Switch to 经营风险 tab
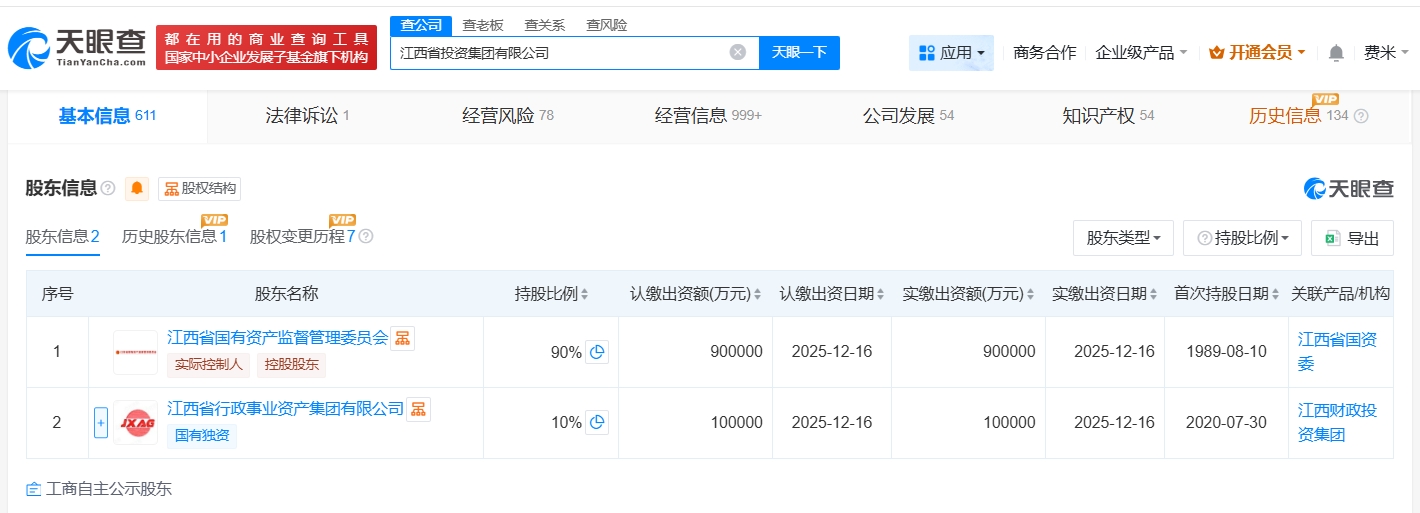This screenshot has width=1420, height=513. [507, 116]
